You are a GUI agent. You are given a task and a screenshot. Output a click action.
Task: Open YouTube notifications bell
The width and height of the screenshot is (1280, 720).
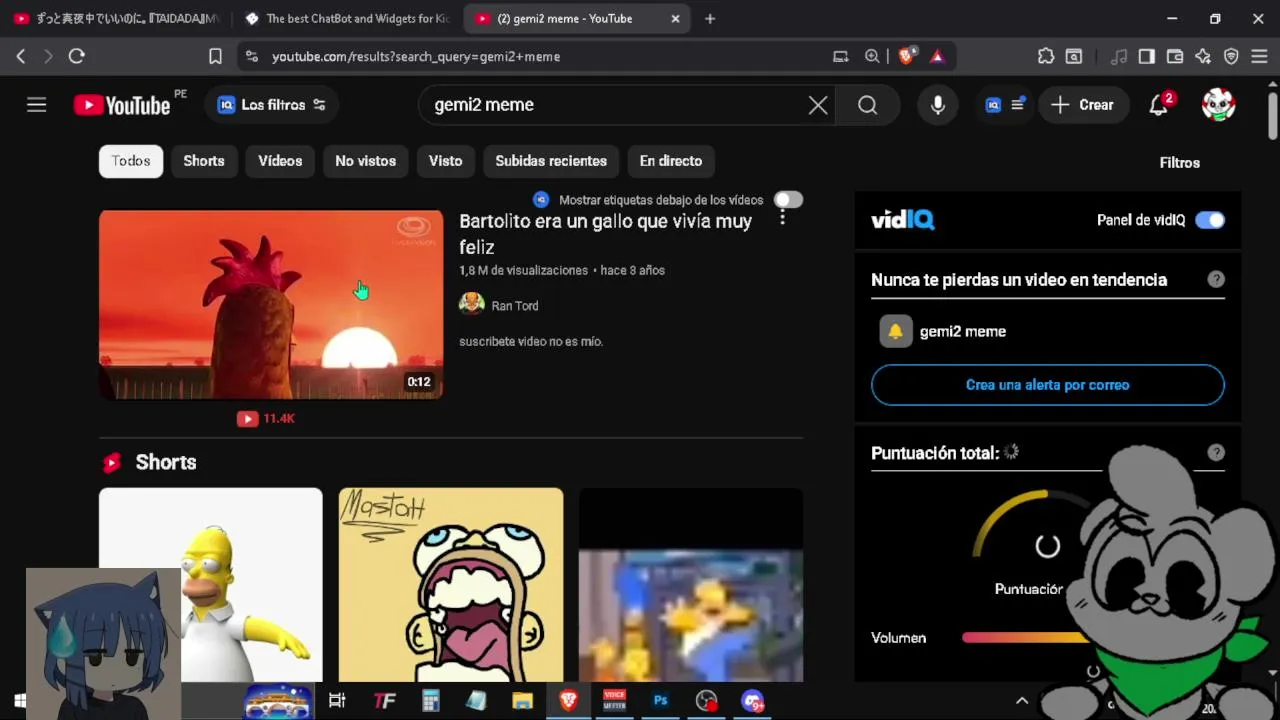(1158, 105)
